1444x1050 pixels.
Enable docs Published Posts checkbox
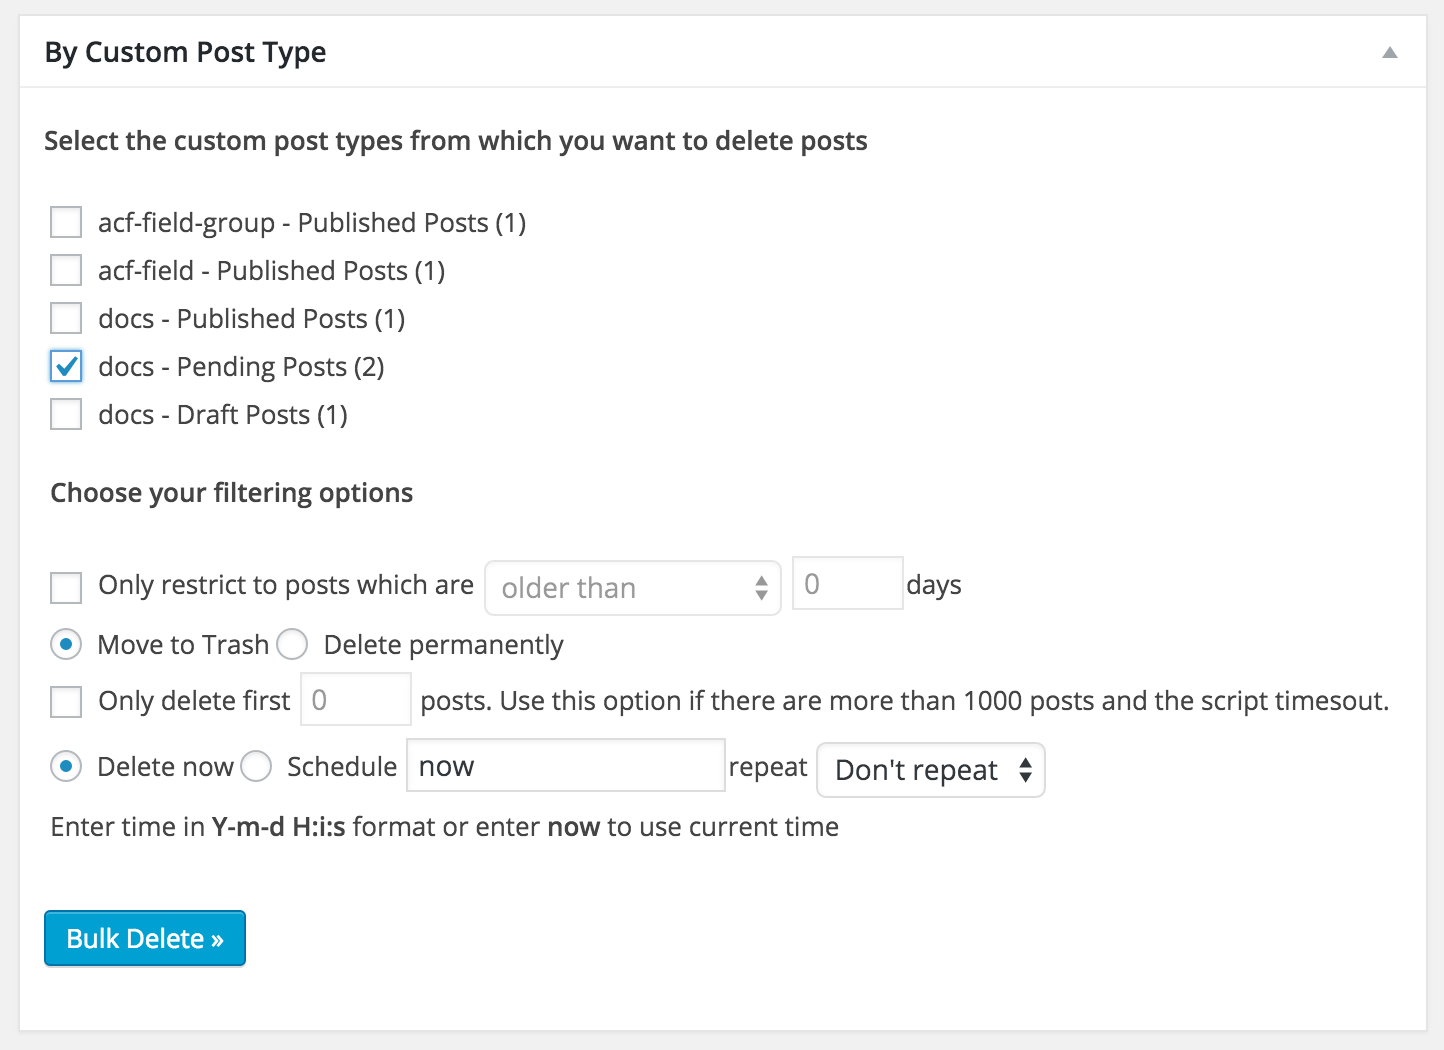(66, 318)
